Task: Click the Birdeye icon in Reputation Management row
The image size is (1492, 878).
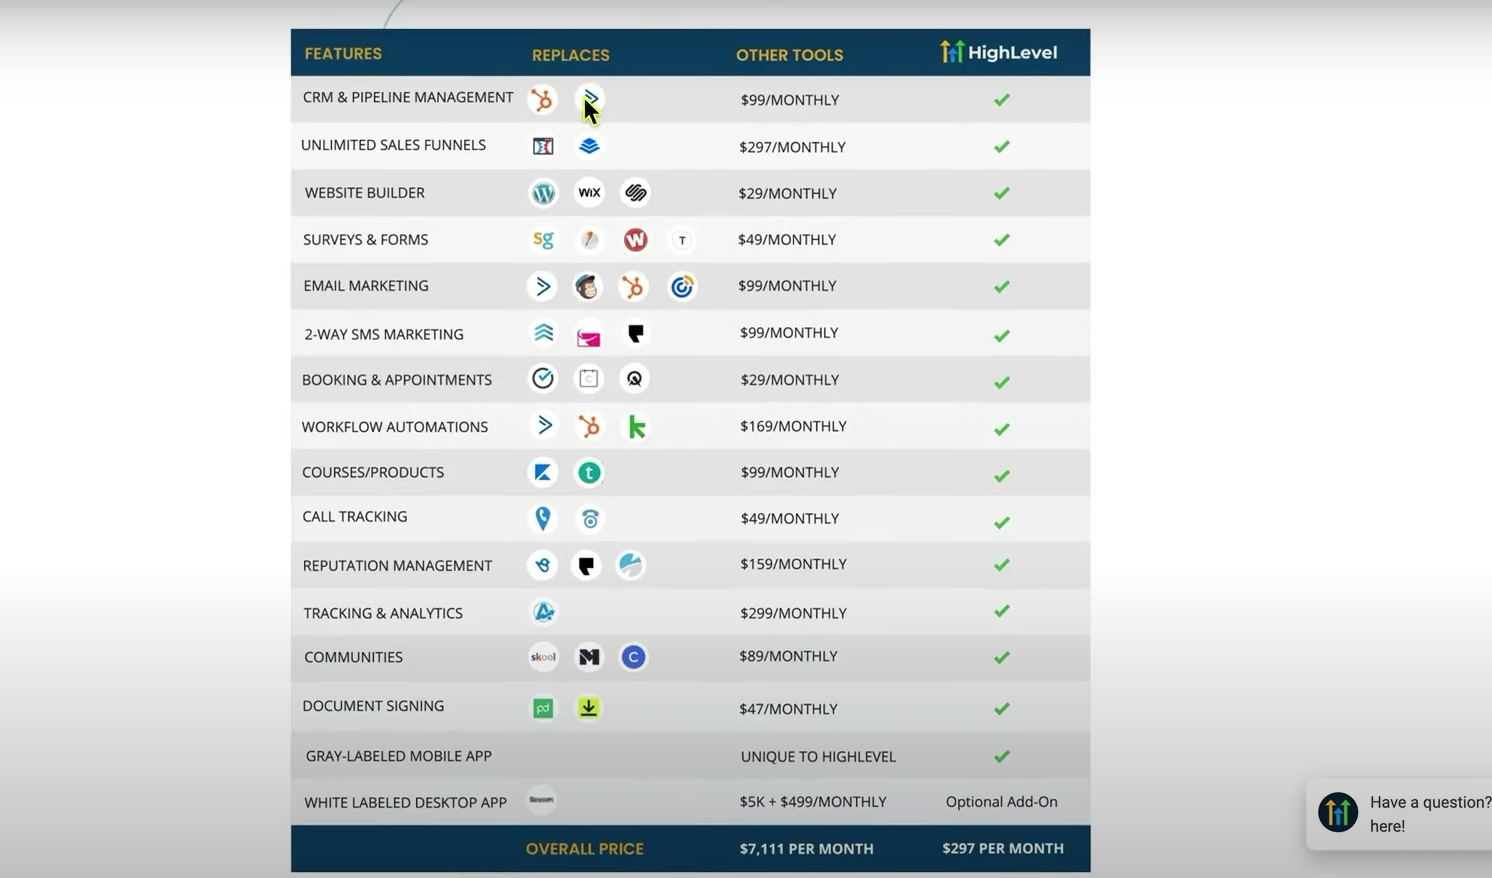Action: pyautogui.click(x=542, y=565)
